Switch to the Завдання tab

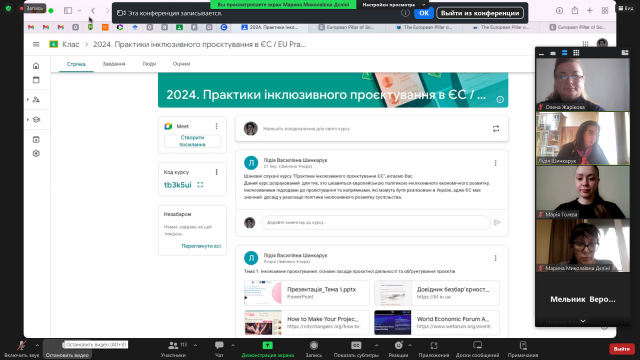114,64
